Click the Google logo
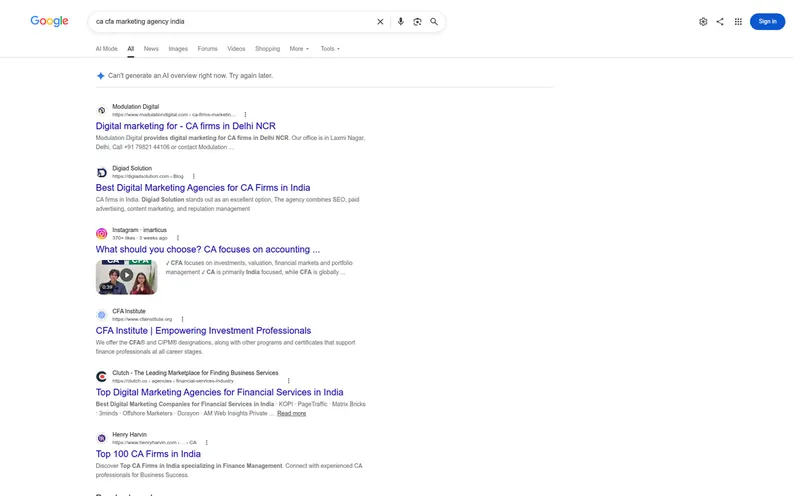This screenshot has height=496, width=800. coord(49,21)
